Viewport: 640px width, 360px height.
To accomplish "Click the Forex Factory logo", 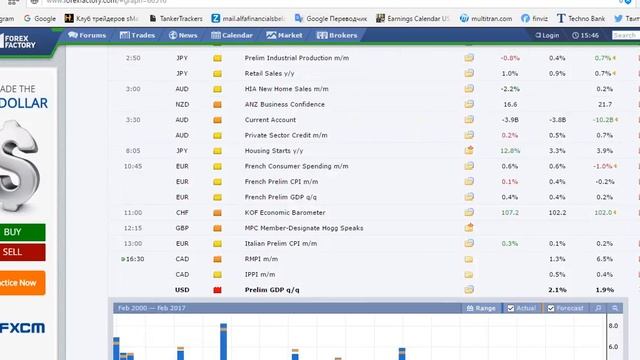I will coord(18,41).
